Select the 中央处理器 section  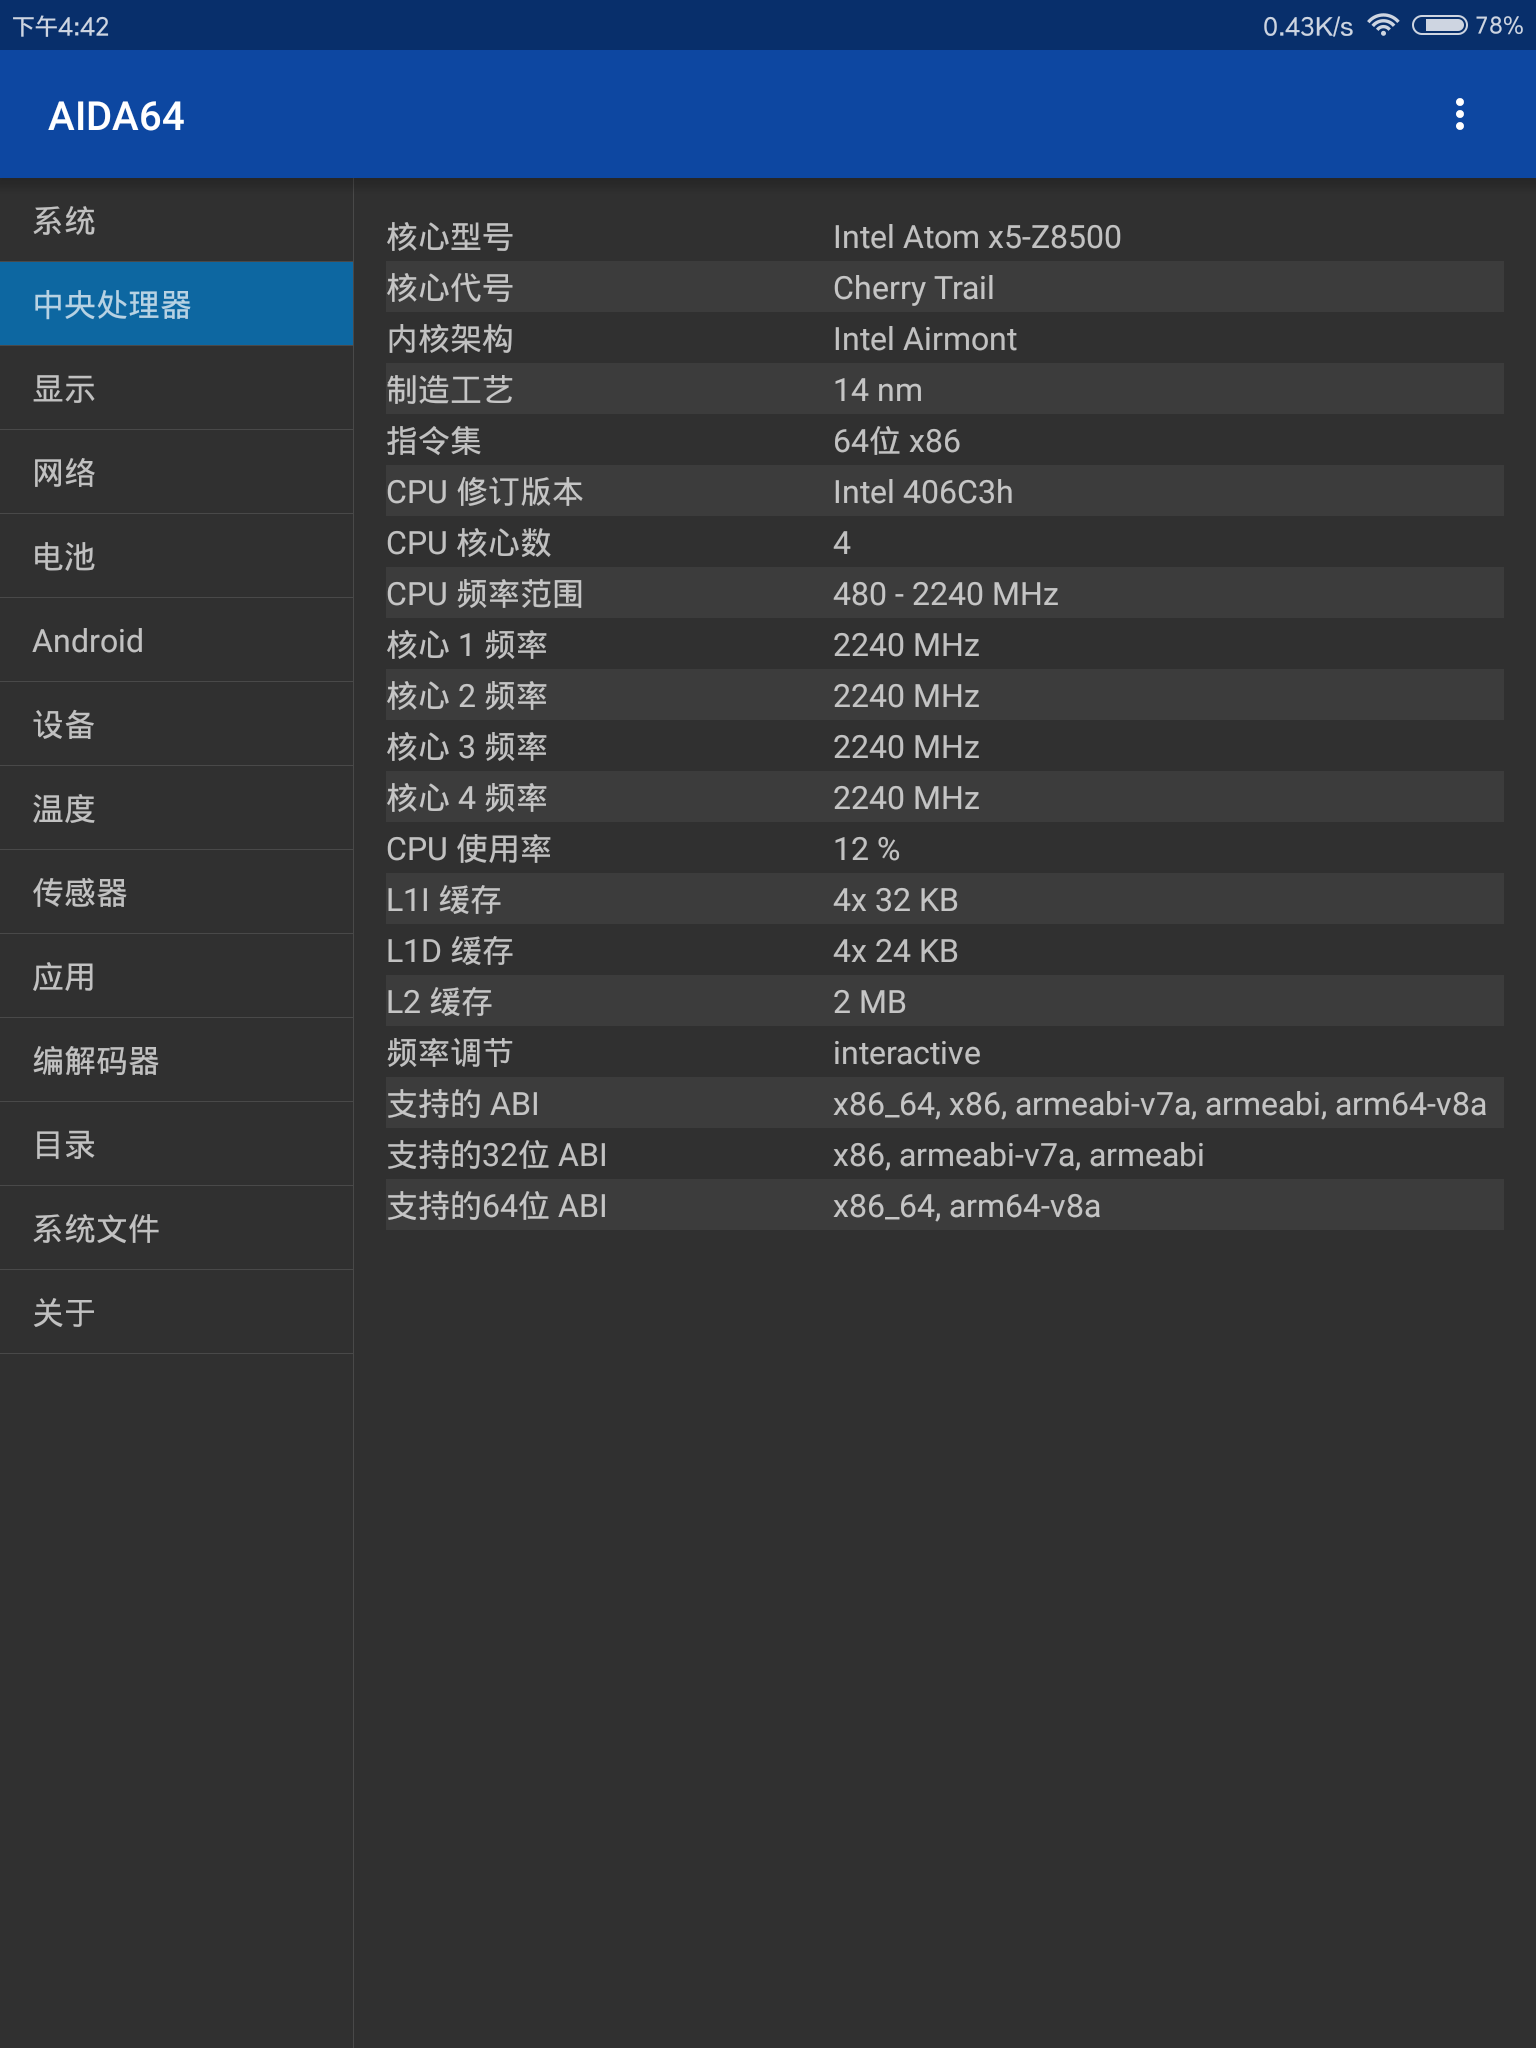pyautogui.click(x=176, y=304)
